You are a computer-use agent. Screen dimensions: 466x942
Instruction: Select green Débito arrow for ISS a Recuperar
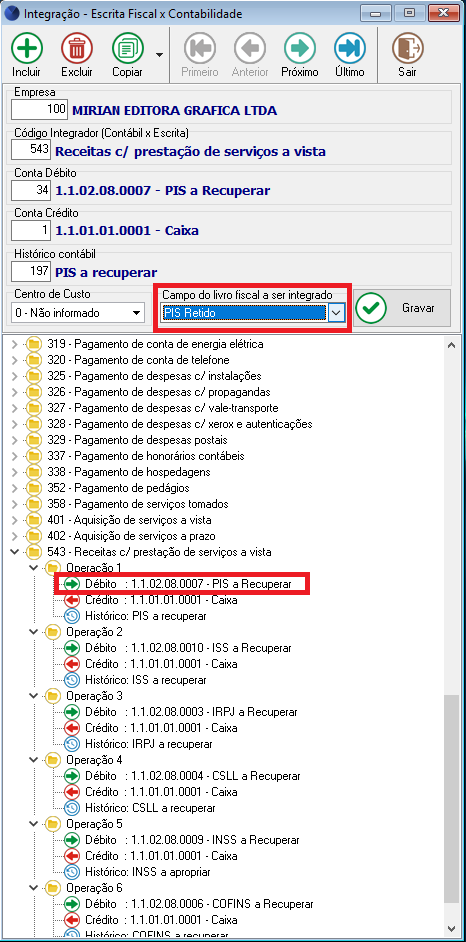click(71, 648)
